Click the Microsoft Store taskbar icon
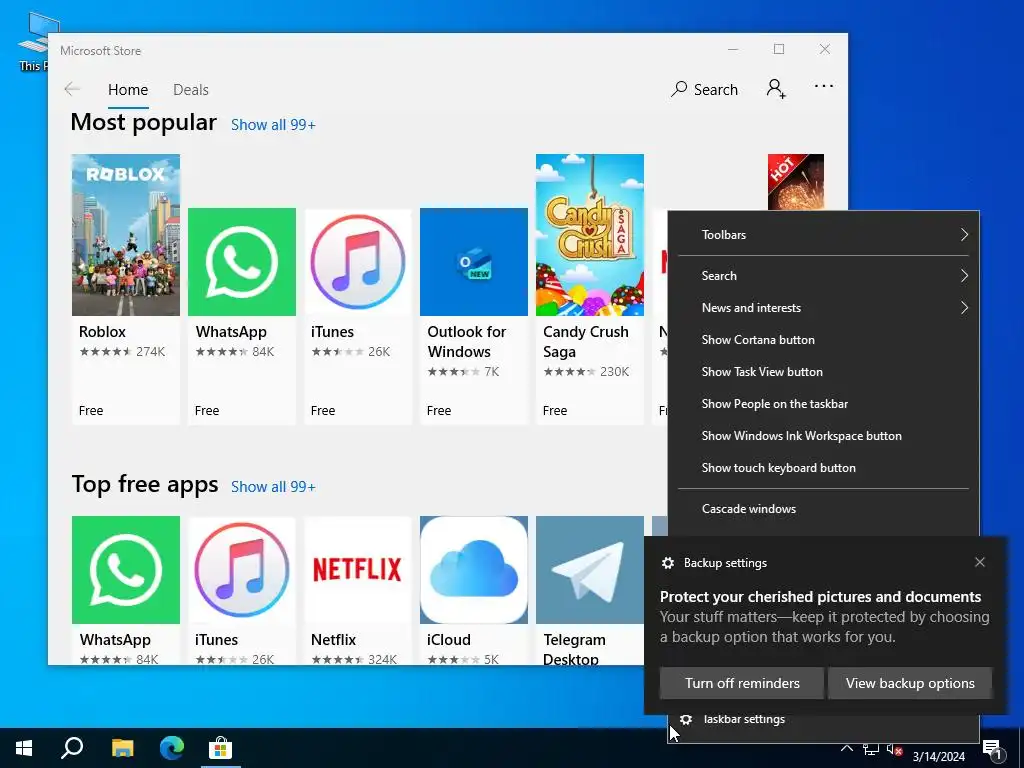The width and height of the screenshot is (1024, 768). click(x=221, y=748)
